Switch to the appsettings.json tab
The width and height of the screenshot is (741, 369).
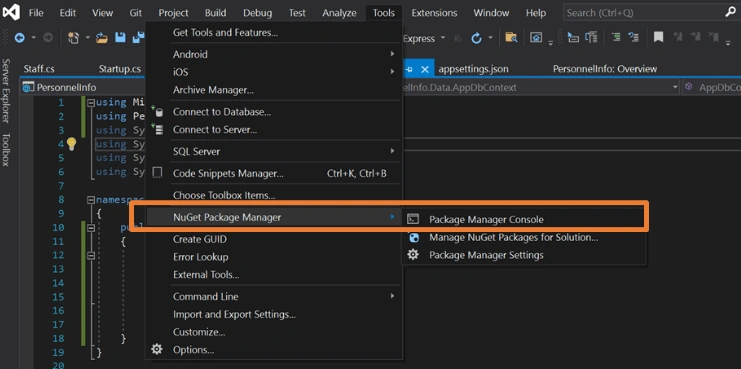click(x=474, y=69)
